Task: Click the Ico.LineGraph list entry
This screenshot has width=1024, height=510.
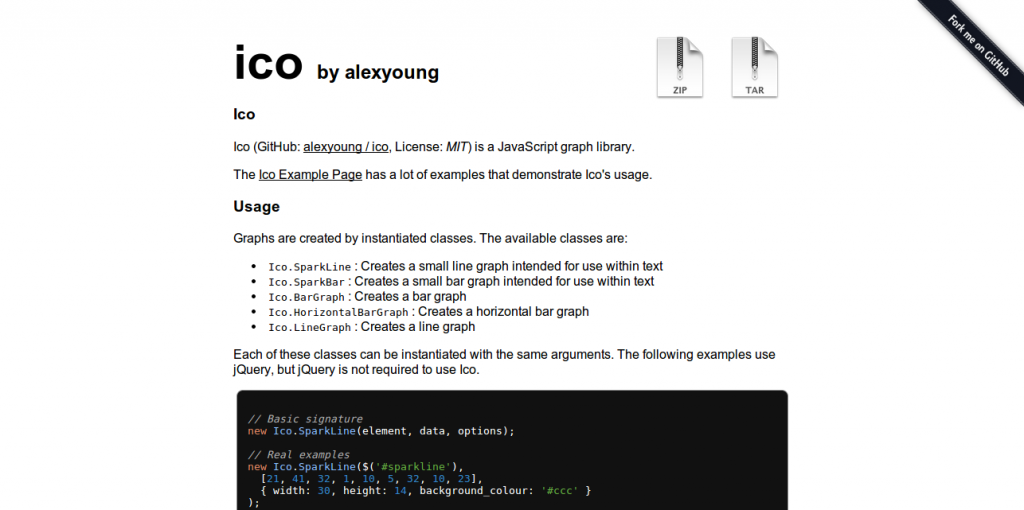Action: 372,327
